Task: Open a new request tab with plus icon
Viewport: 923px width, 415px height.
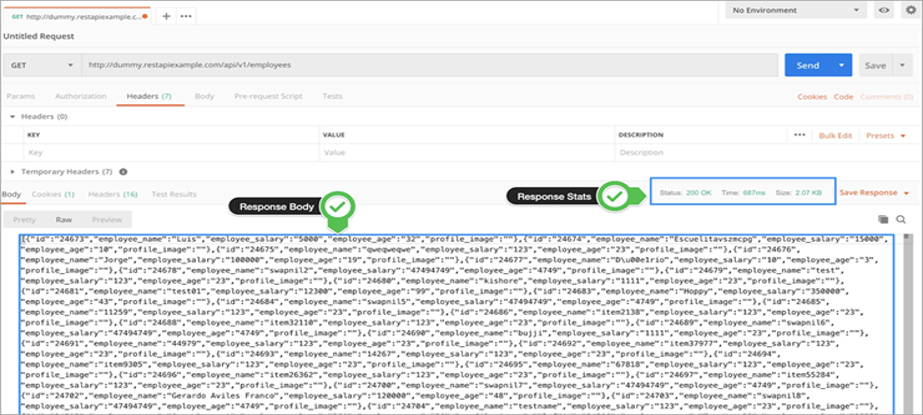Action: point(166,16)
